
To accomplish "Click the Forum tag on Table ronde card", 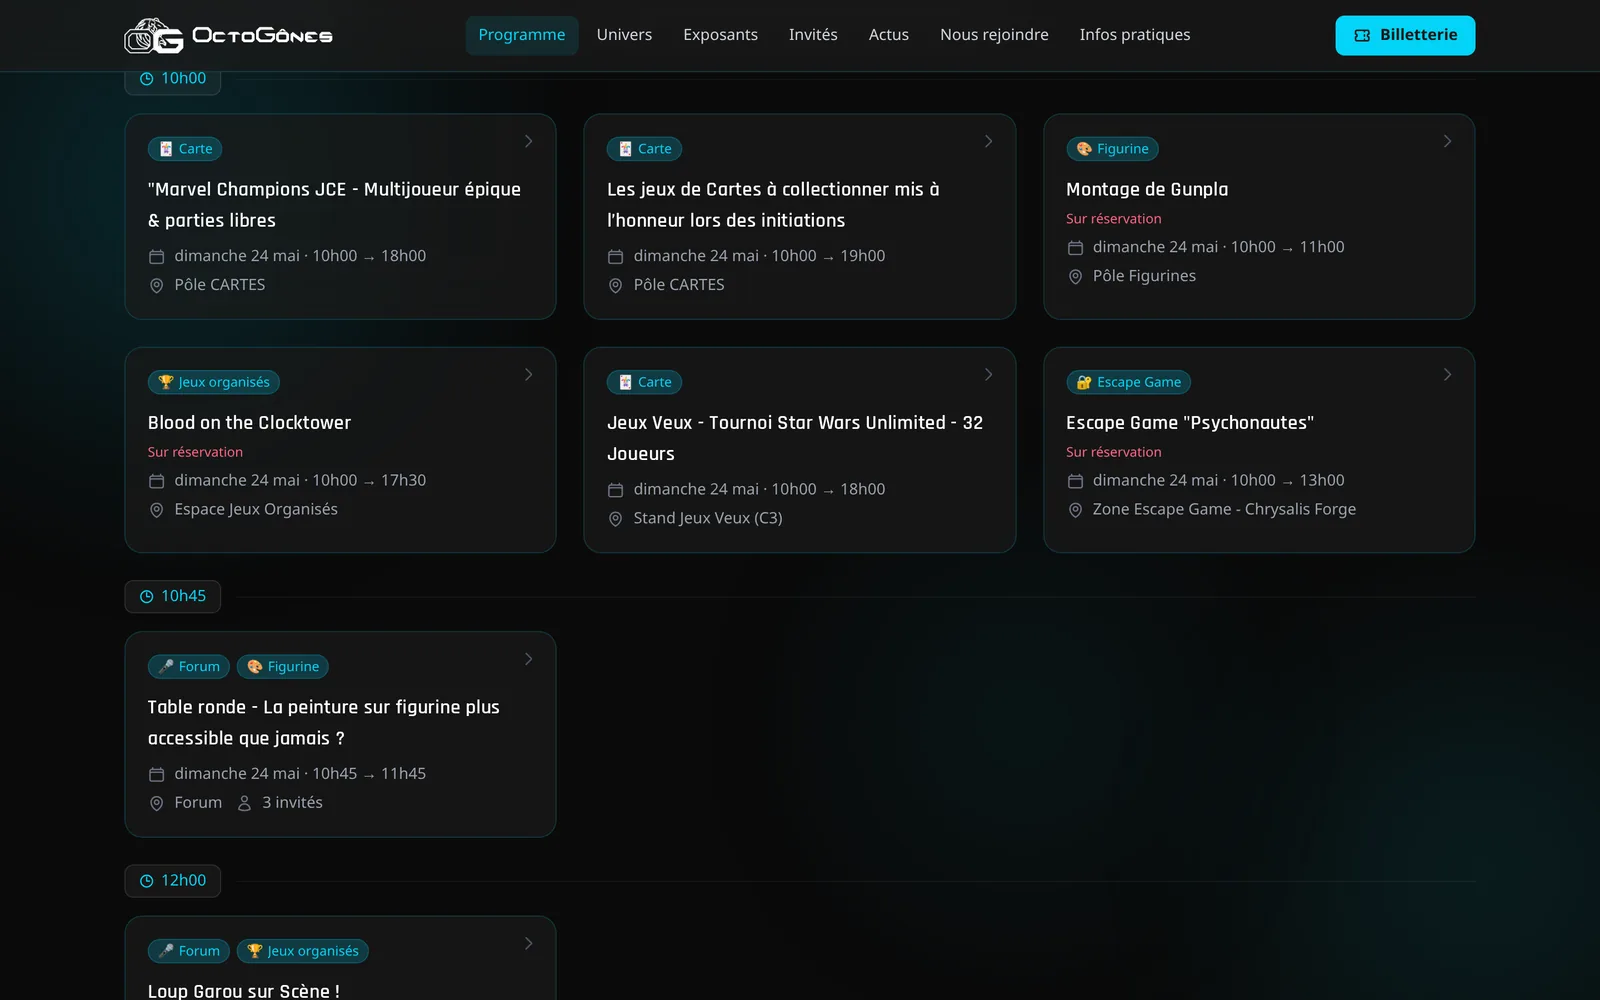I will coord(189,667).
